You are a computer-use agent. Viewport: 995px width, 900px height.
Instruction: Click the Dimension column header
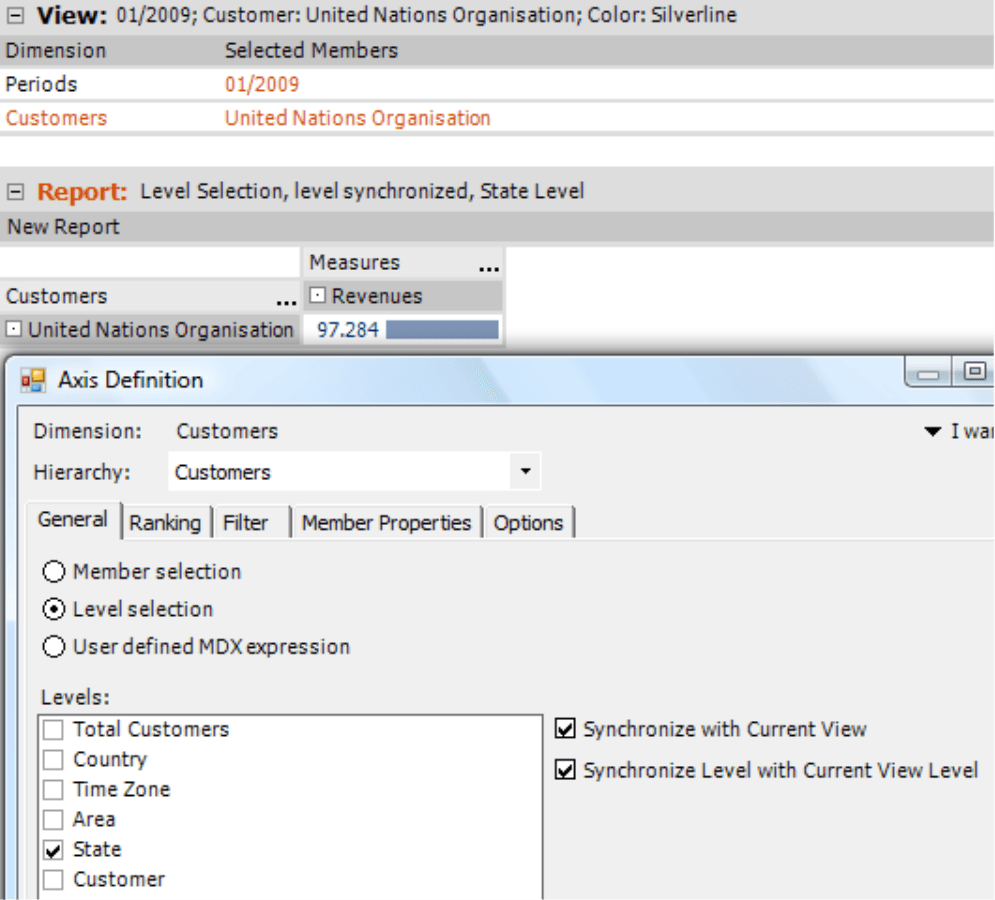[x=56, y=51]
